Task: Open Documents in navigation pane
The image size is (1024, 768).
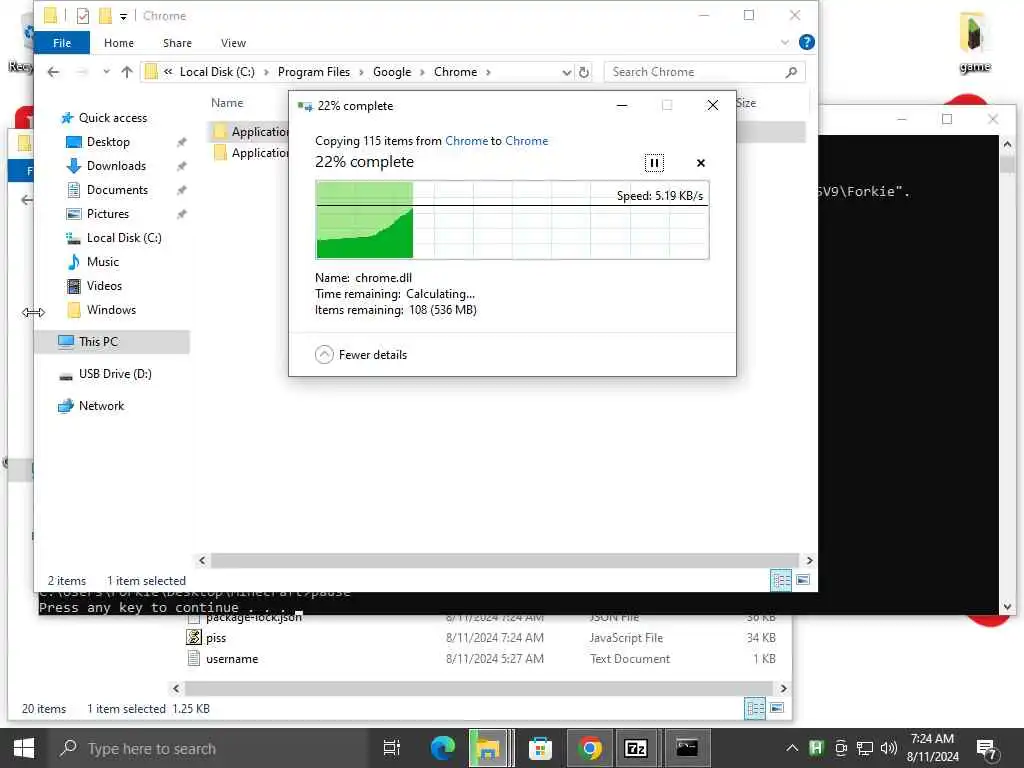Action: (x=117, y=190)
